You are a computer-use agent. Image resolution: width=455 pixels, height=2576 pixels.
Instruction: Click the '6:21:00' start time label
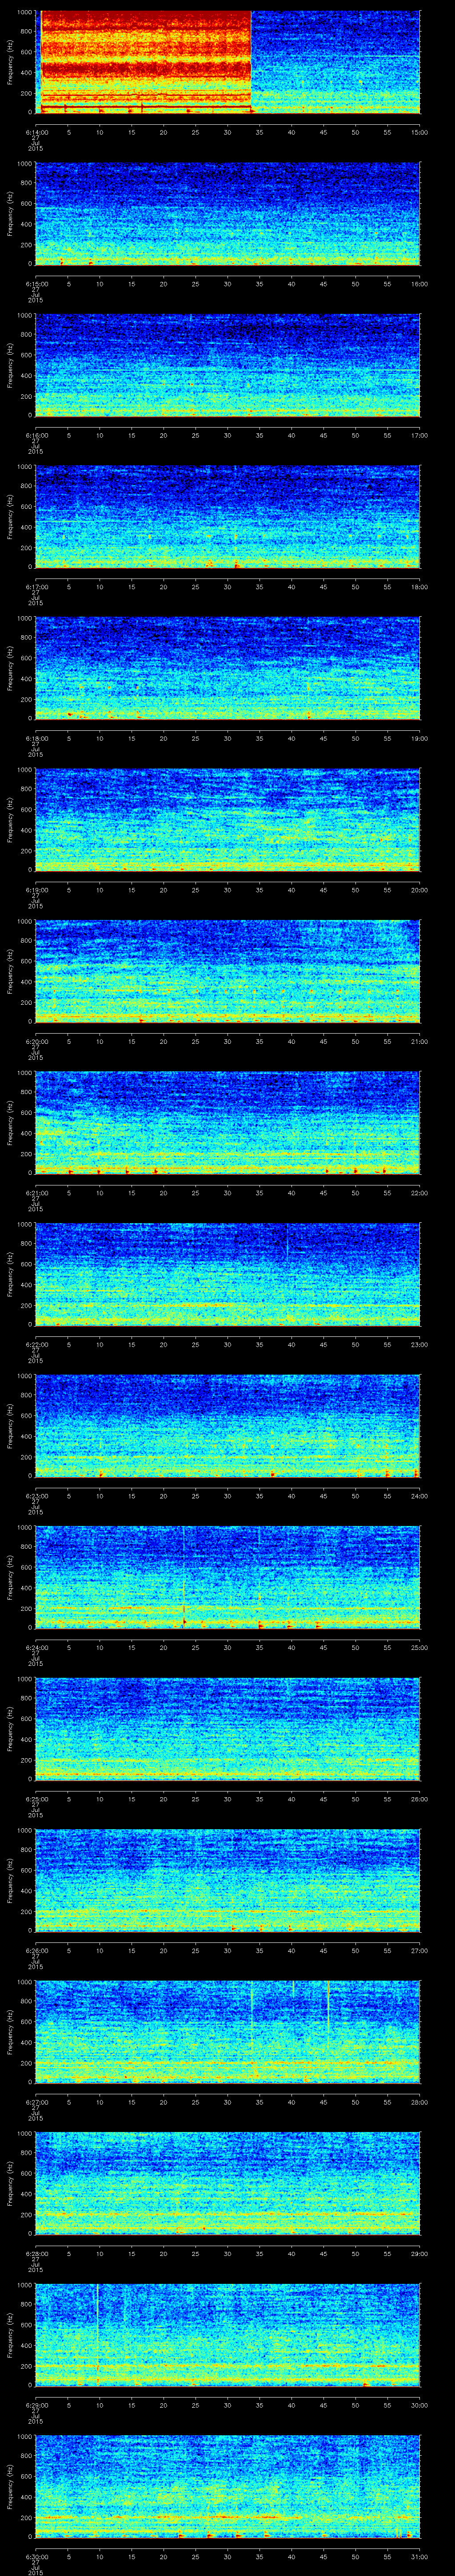[36, 1192]
